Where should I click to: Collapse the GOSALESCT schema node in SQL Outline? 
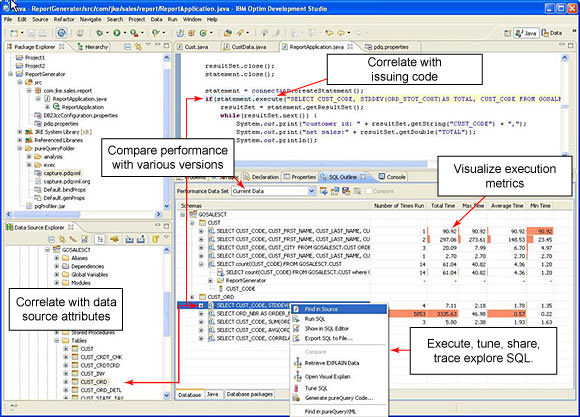point(182,215)
